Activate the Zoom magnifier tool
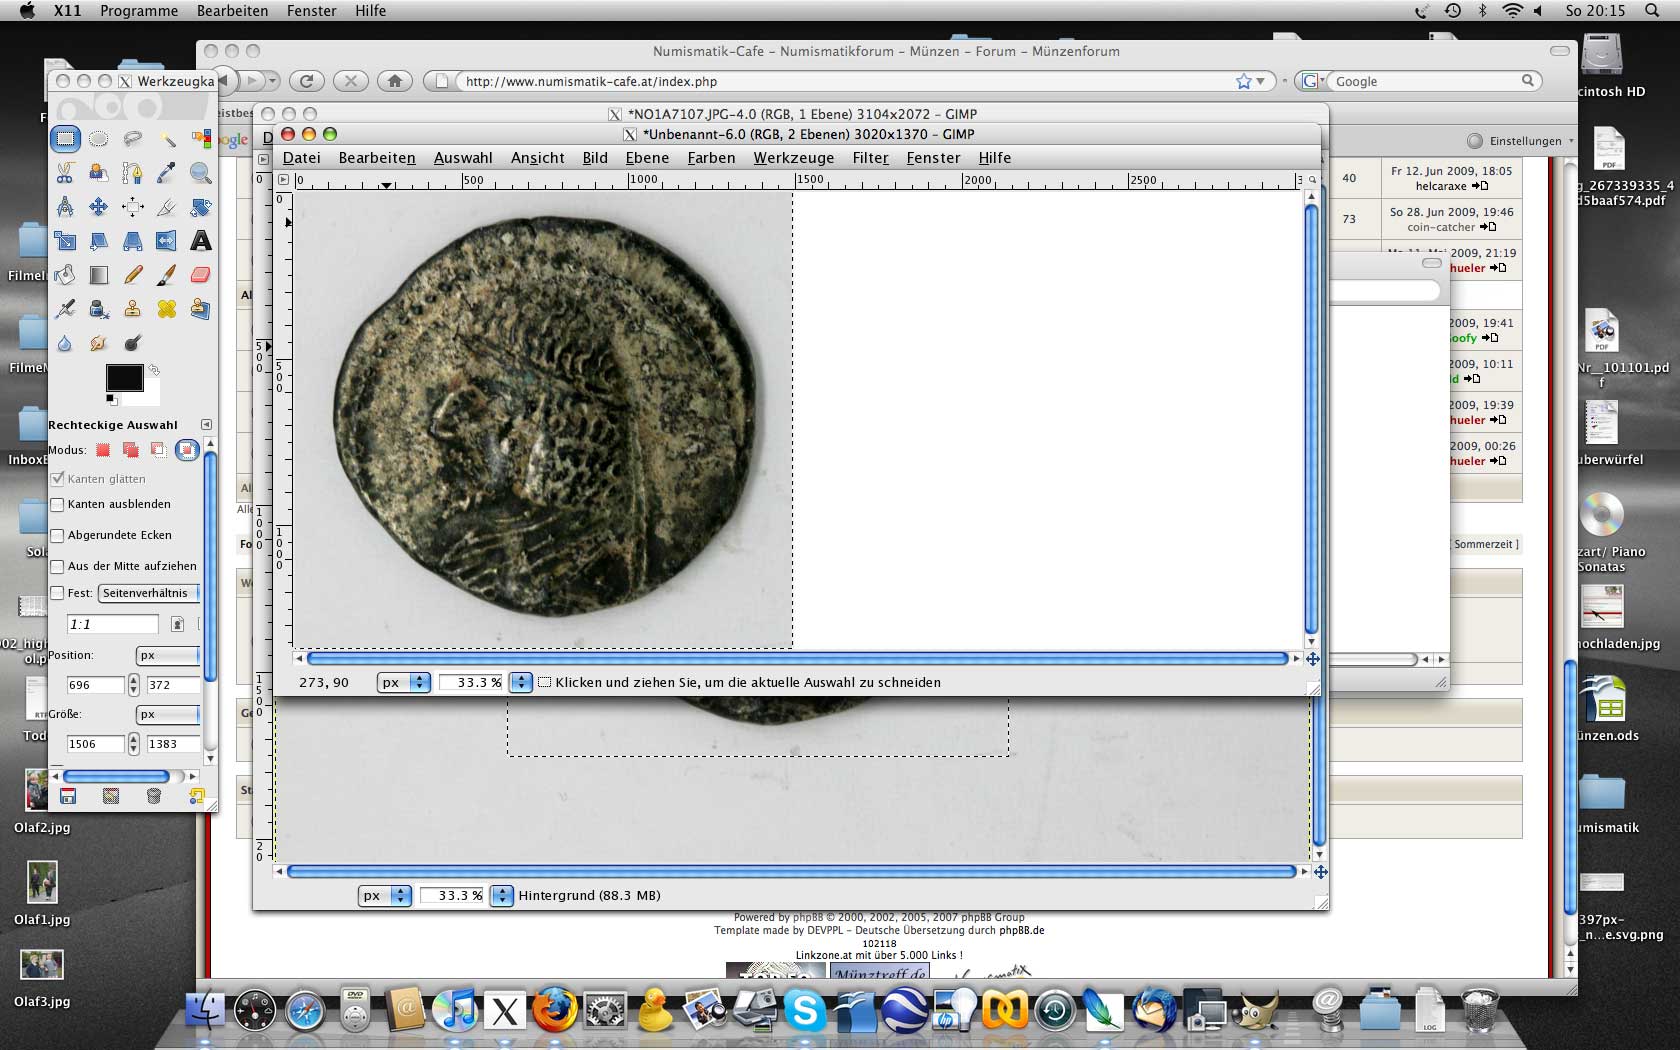Viewport: 1680px width, 1050px height. click(x=200, y=173)
